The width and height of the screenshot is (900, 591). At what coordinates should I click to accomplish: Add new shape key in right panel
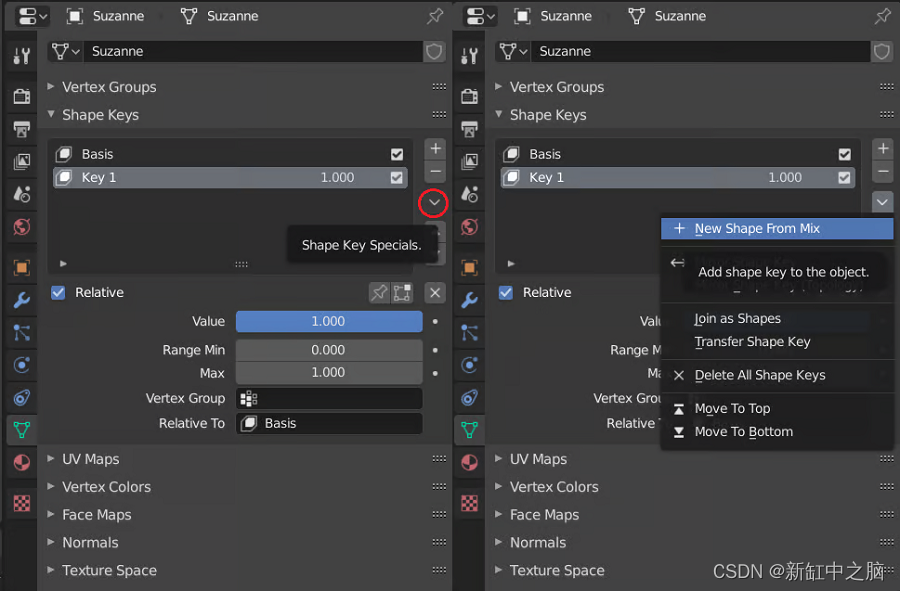pyautogui.click(x=883, y=149)
